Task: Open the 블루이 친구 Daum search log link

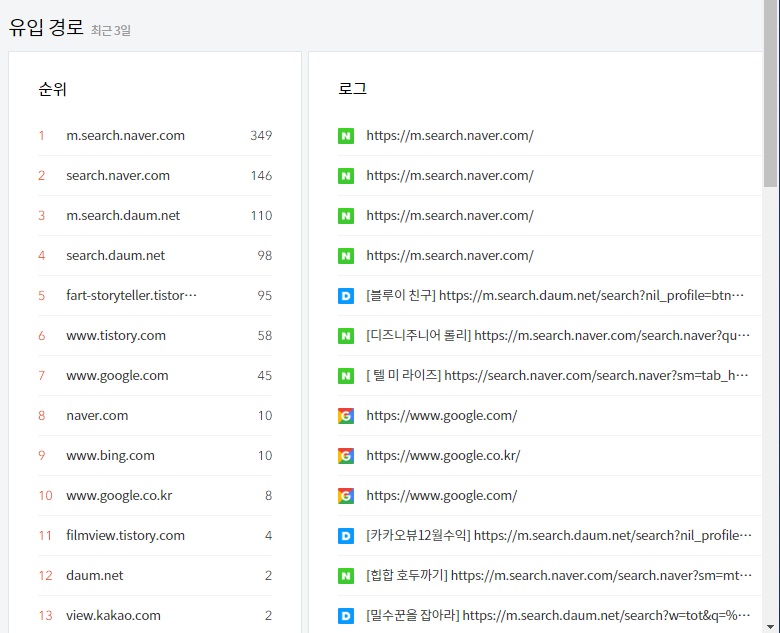Action: [555, 296]
